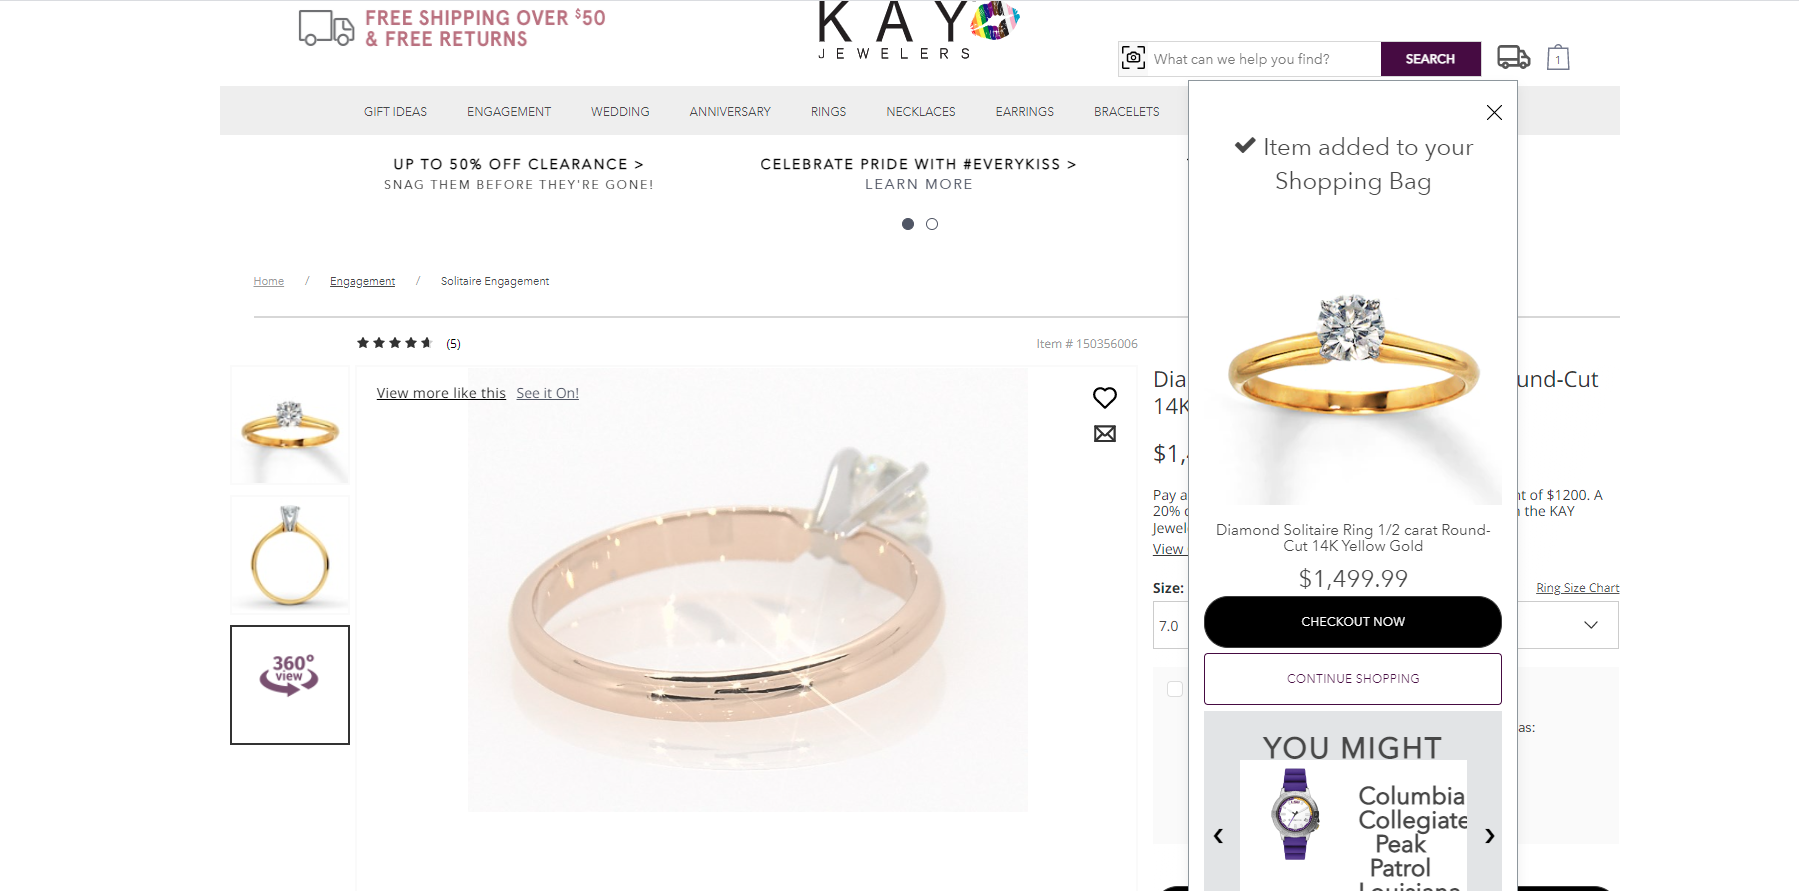This screenshot has height=891, width=1799.
Task: Show previous recommended product arrow
Action: pos(1218,836)
